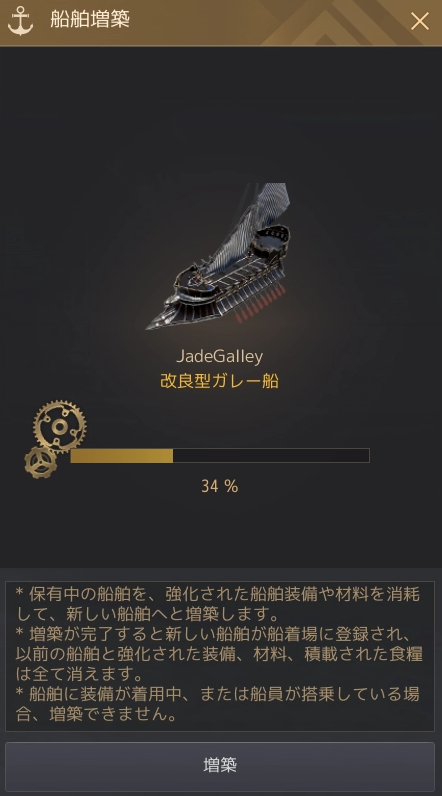Click the note about 船員が搭乗している場合

(218, 706)
